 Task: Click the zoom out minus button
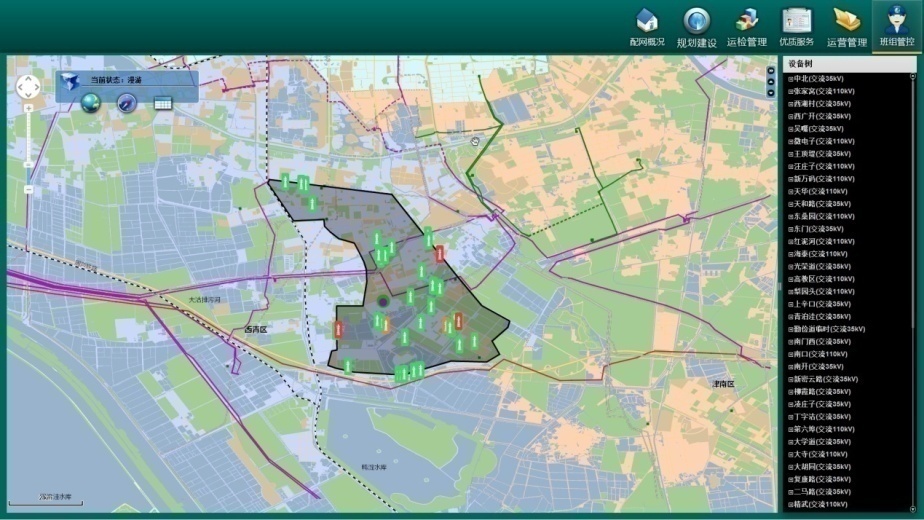pos(28,189)
